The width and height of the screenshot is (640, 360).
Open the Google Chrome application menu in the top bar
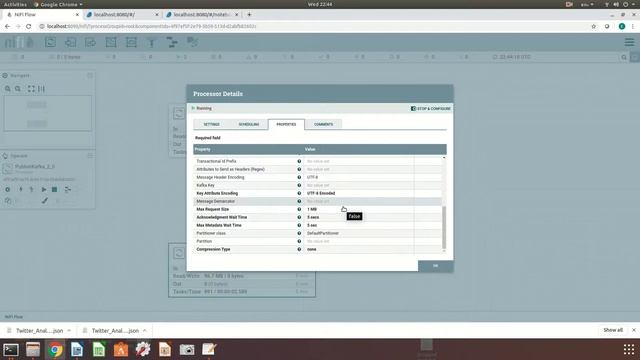58,4
